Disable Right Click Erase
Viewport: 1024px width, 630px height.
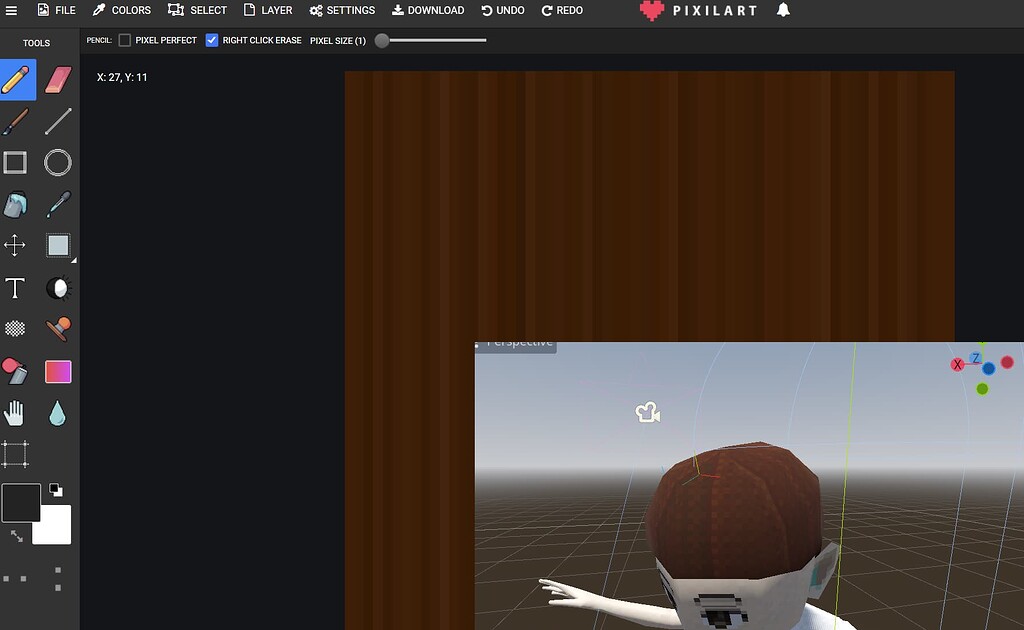211,40
